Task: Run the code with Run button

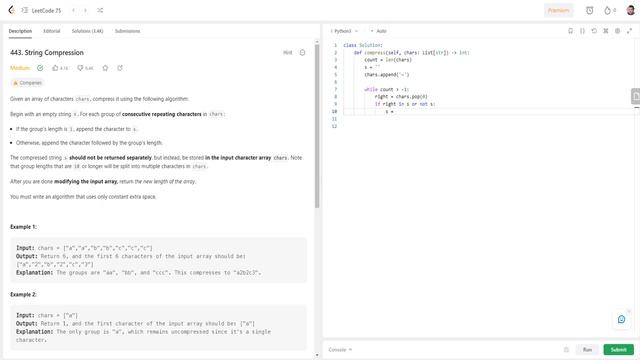Action: click(587, 350)
